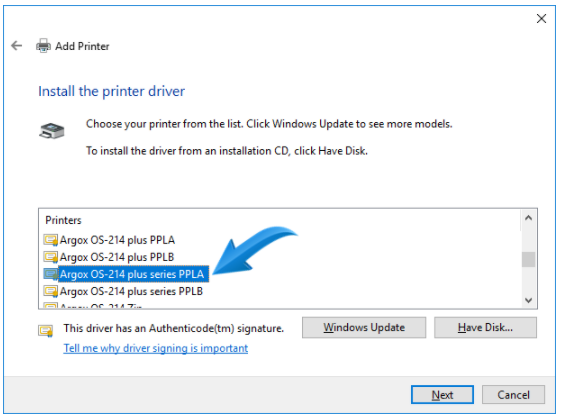Image resolution: width=561 pixels, height=418 pixels.
Task: Click the printer list up arrow
Action: pos(528,218)
